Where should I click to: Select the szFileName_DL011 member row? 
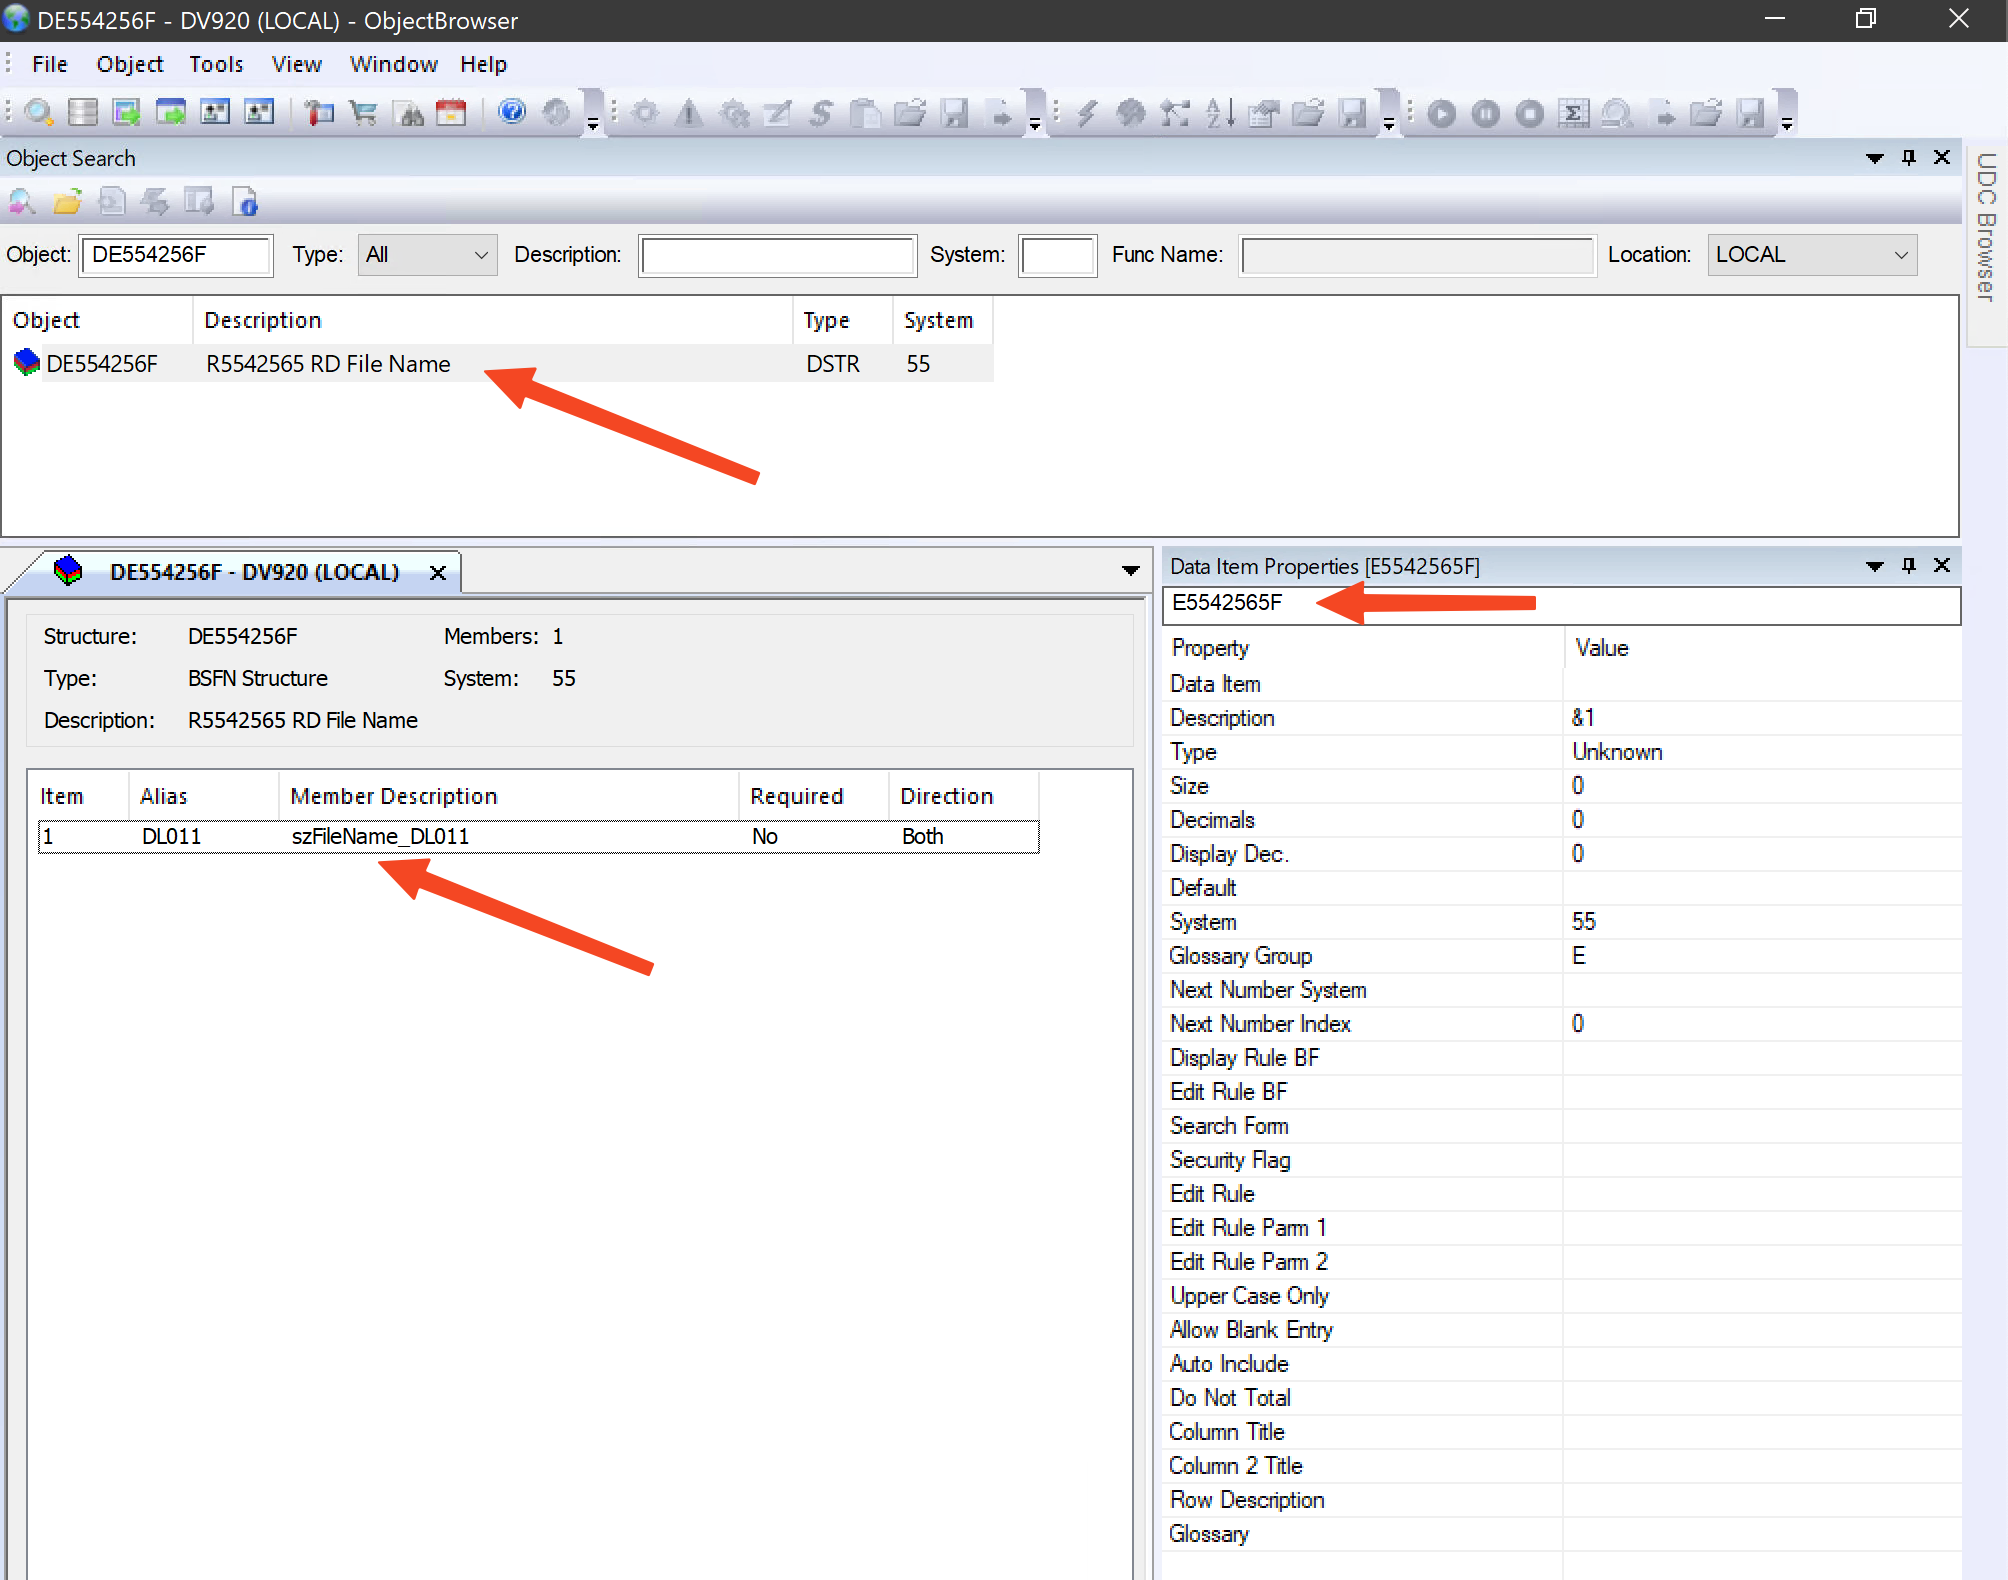click(x=380, y=837)
